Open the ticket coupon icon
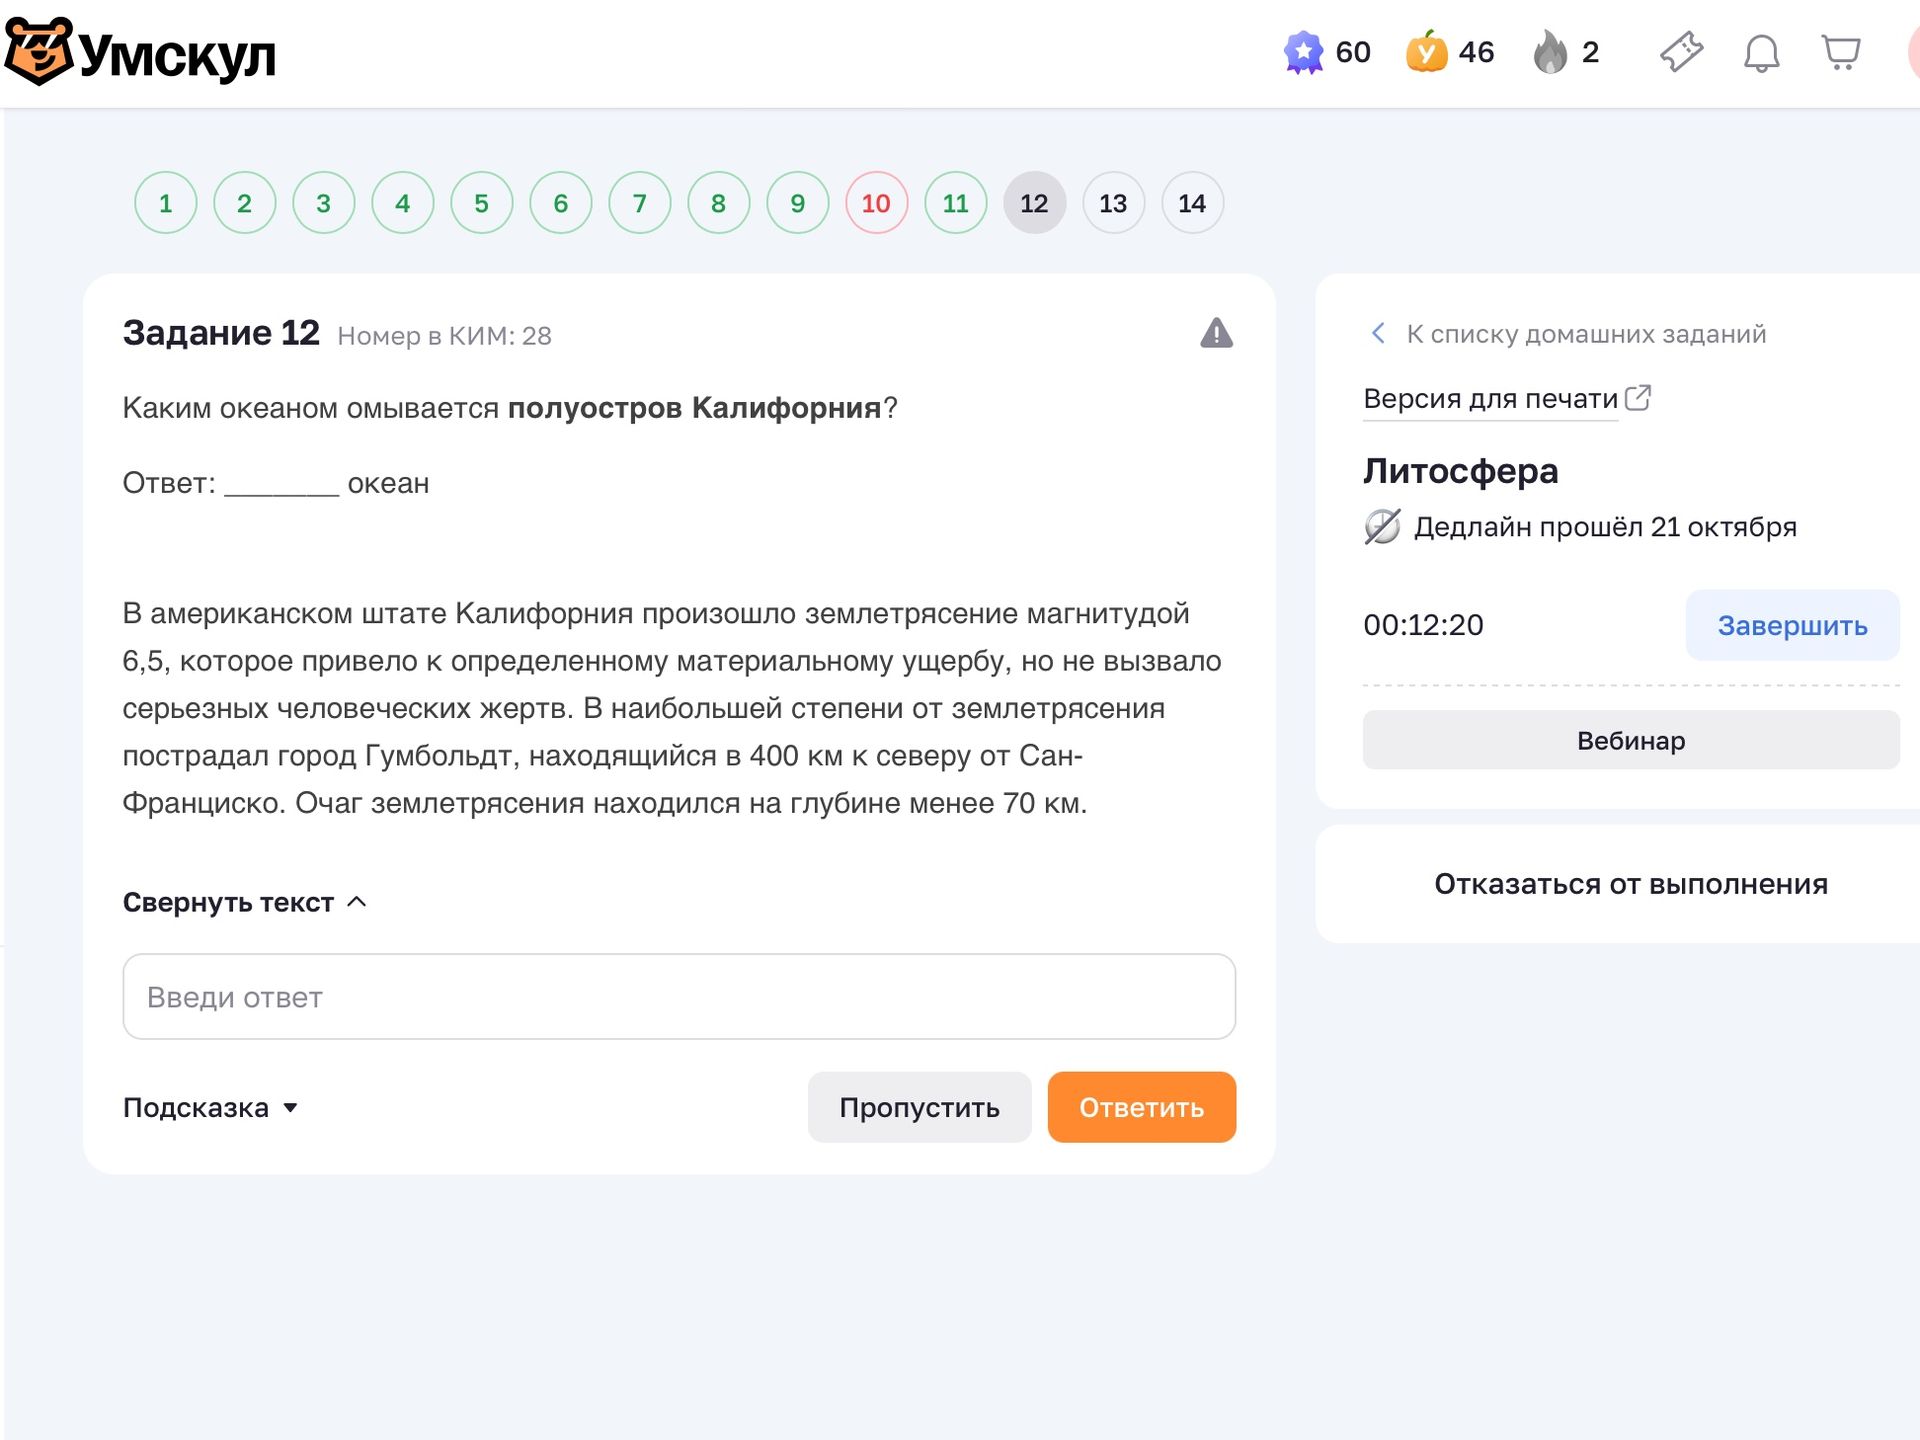Image resolution: width=1920 pixels, height=1440 pixels. pos(1682,52)
